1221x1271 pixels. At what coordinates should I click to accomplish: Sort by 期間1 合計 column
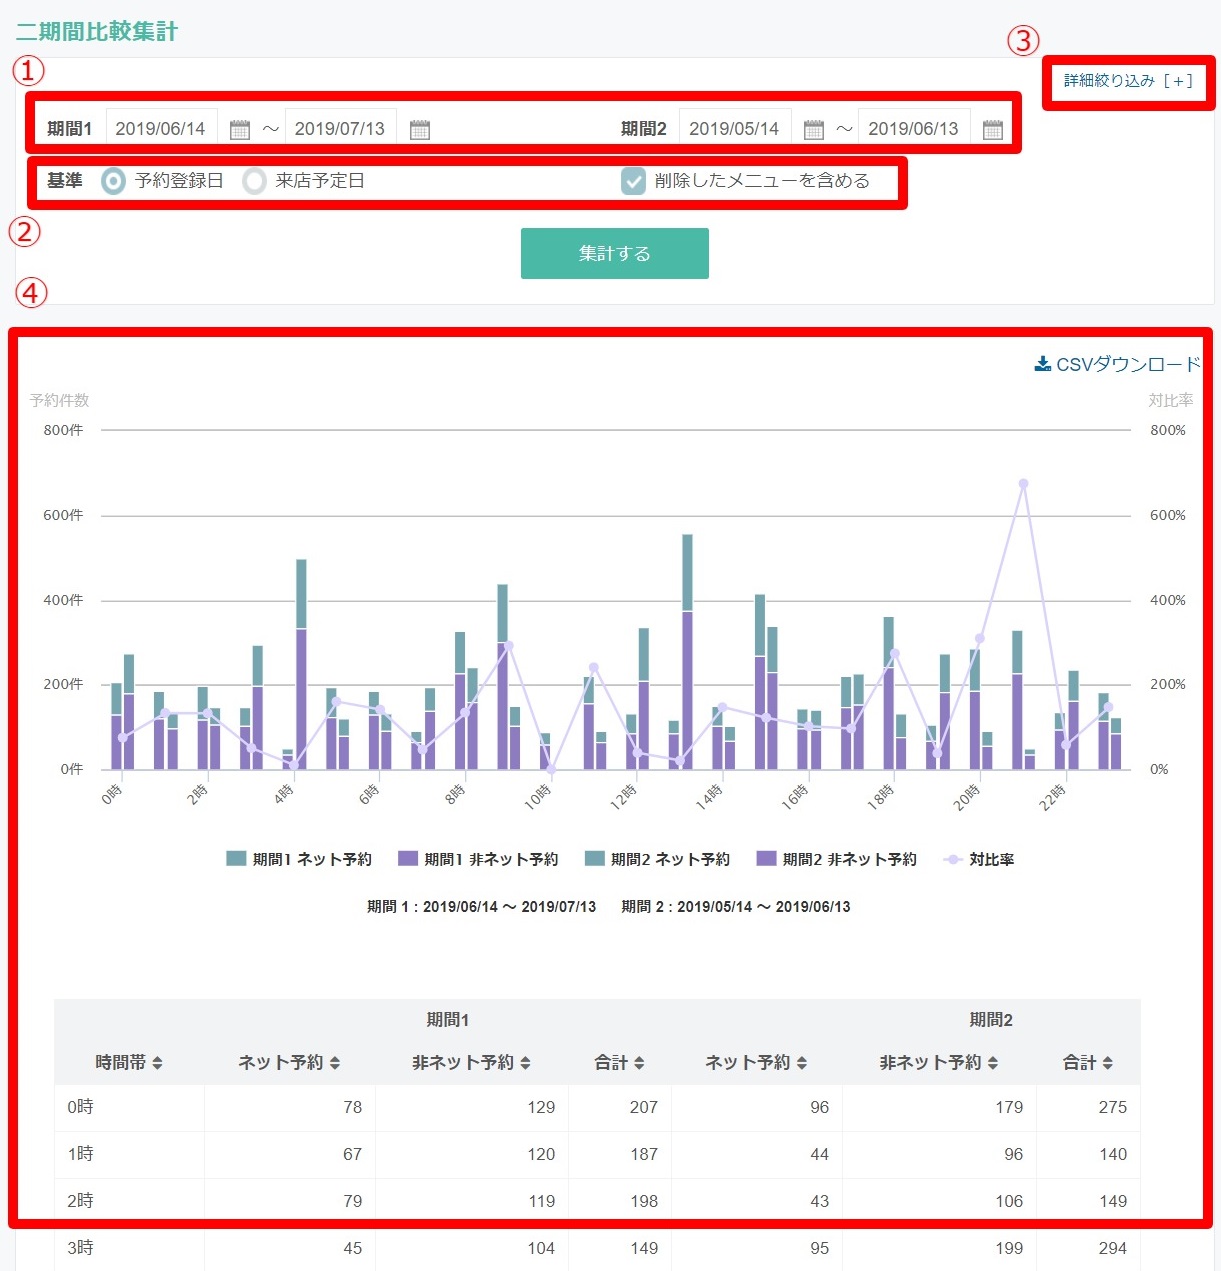pos(619,1063)
